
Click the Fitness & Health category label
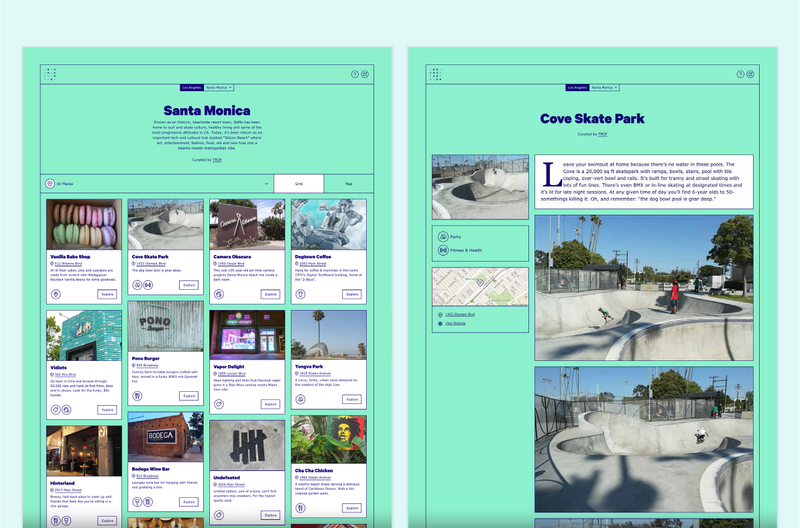[x=466, y=250]
